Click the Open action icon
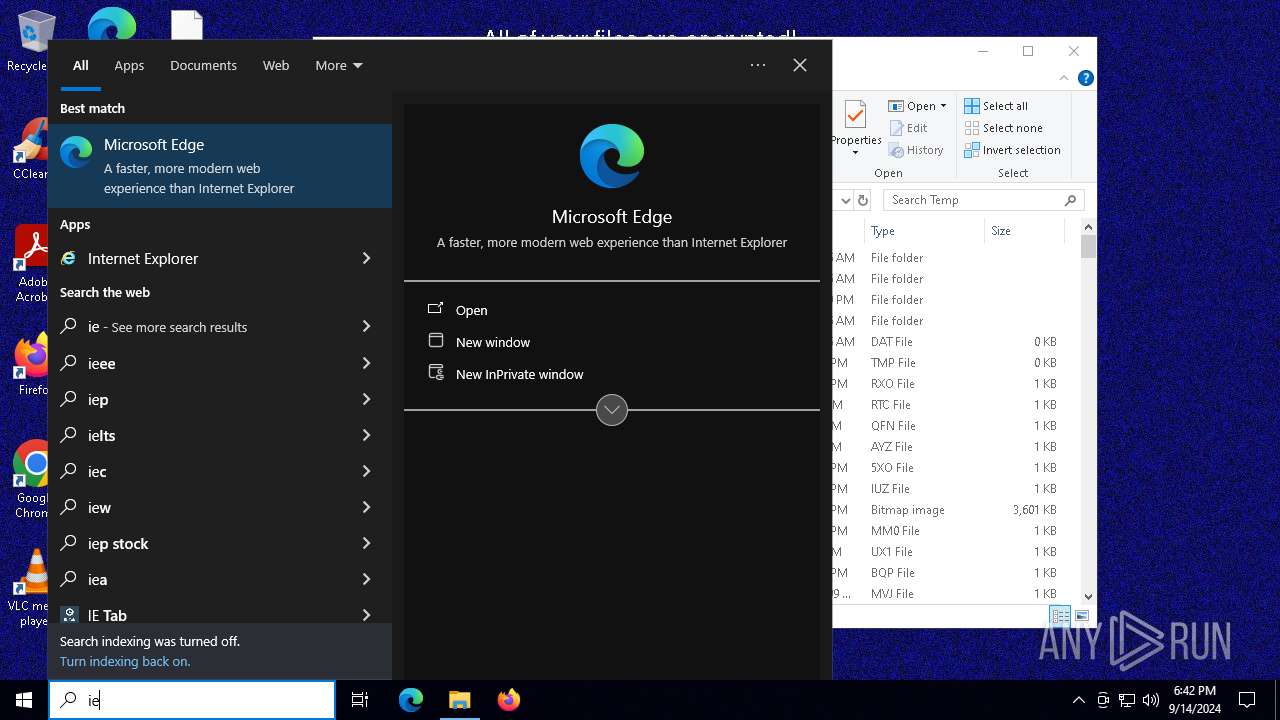Image resolution: width=1280 pixels, height=720 pixels. pos(436,309)
